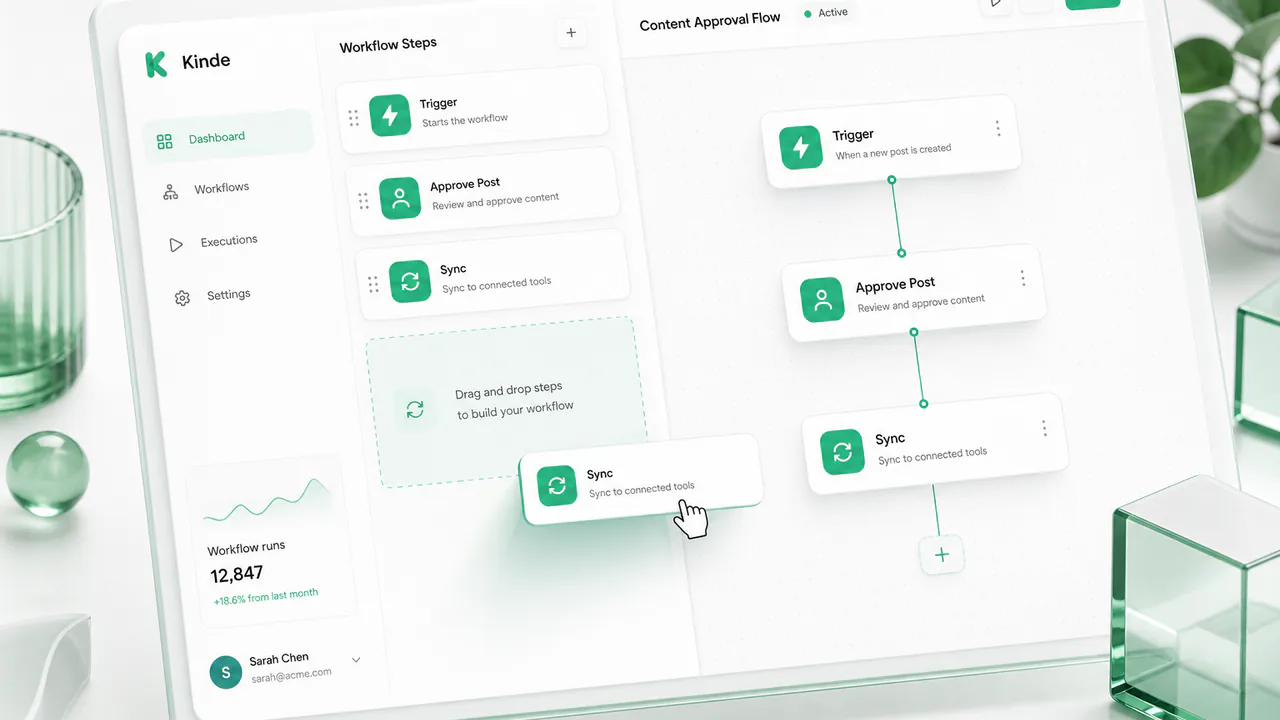1280x720 pixels.
Task: Click the connector dot just above the canvas Sync node
Action: (923, 404)
